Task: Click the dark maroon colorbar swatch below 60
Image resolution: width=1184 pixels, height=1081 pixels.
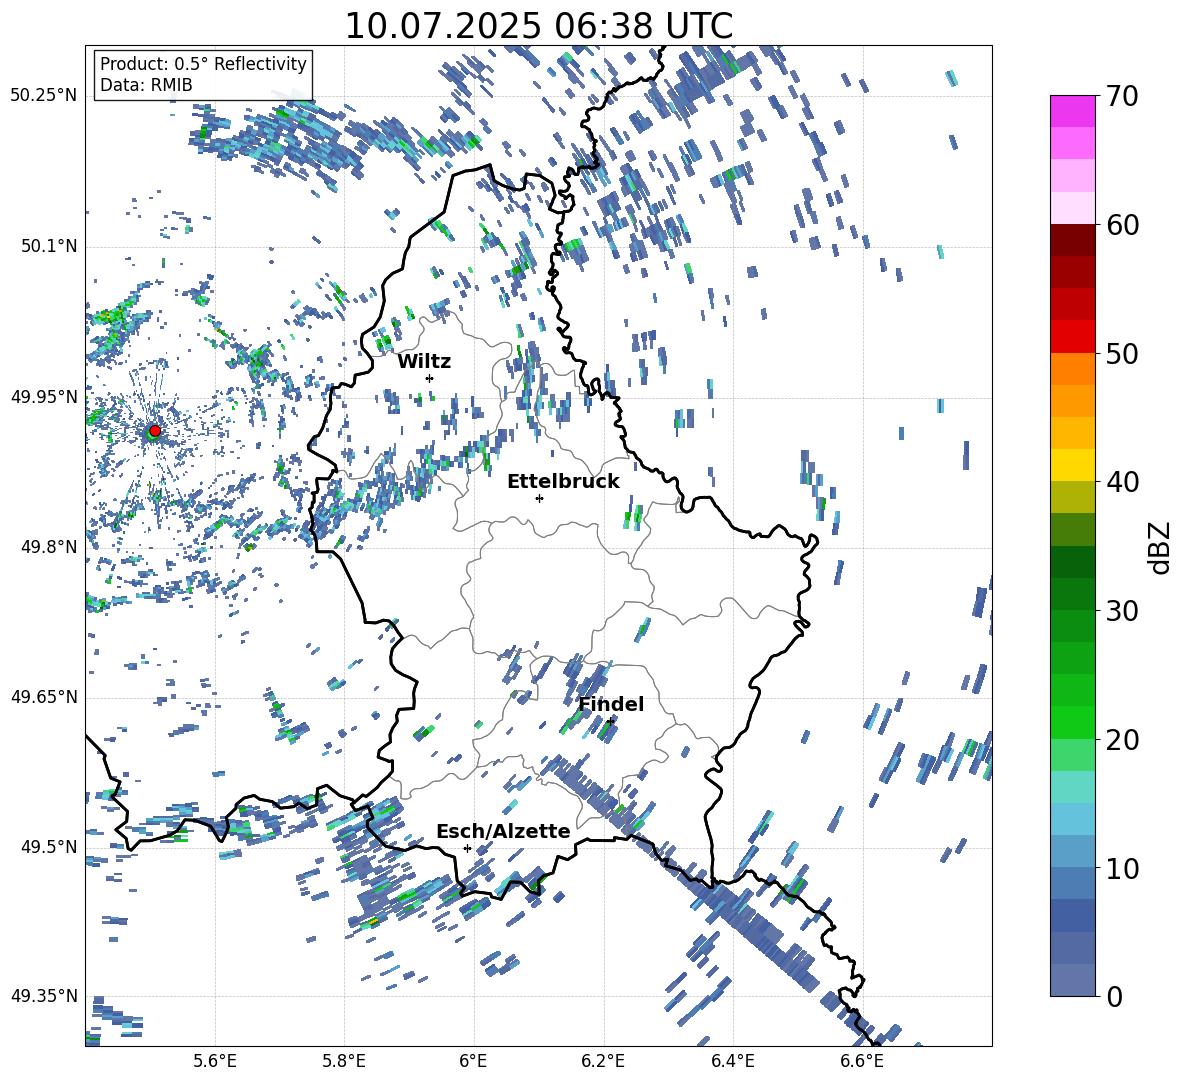Action: point(1072,240)
